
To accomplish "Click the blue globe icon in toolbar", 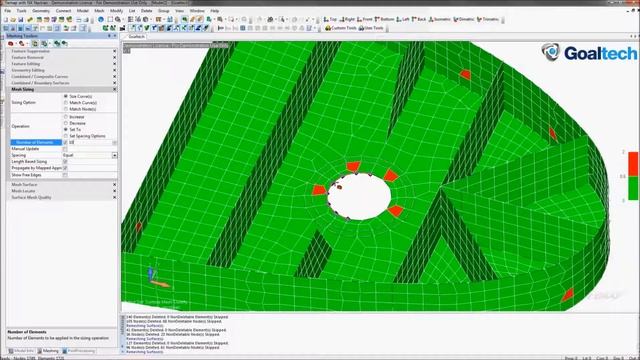I will pos(101,20).
